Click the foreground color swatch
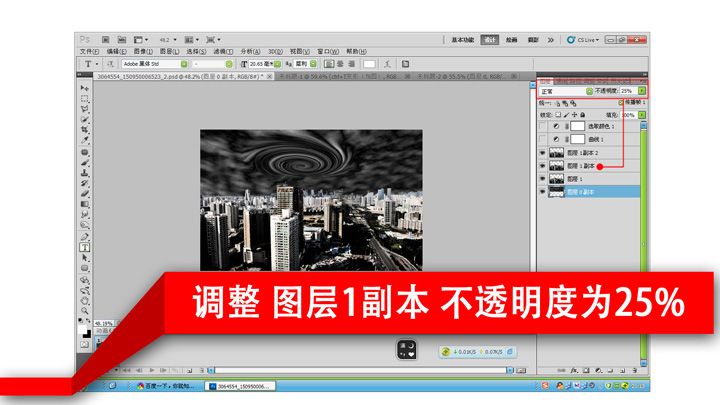Screen dimensions: 720x405 (x=83, y=330)
